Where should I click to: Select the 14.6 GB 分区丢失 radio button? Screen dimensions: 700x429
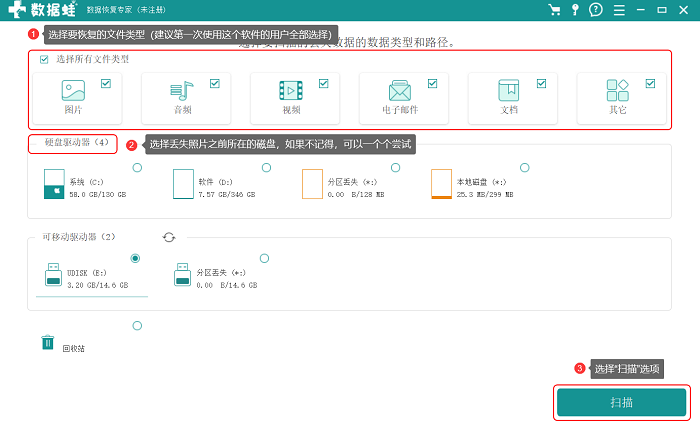pos(265,258)
